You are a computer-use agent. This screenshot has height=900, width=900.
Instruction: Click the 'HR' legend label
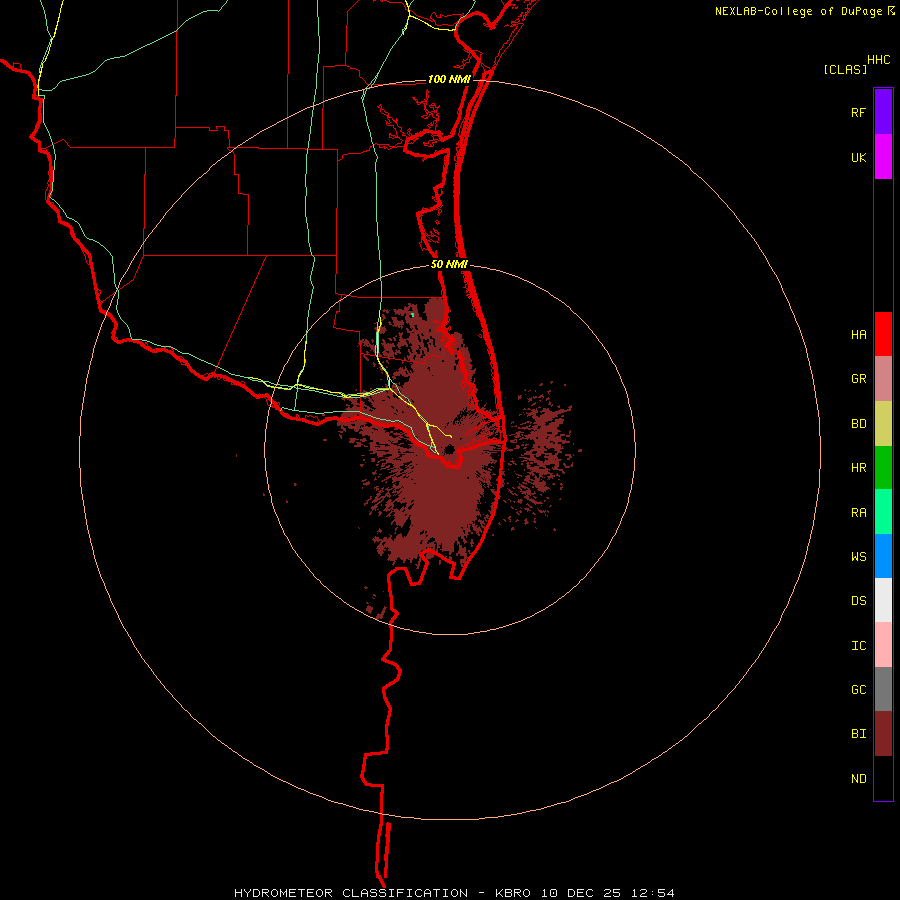(x=858, y=468)
